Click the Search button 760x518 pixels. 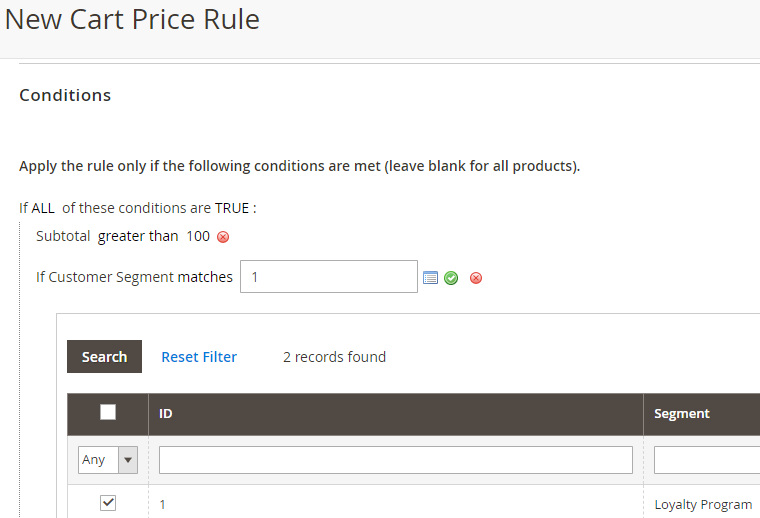tap(104, 357)
